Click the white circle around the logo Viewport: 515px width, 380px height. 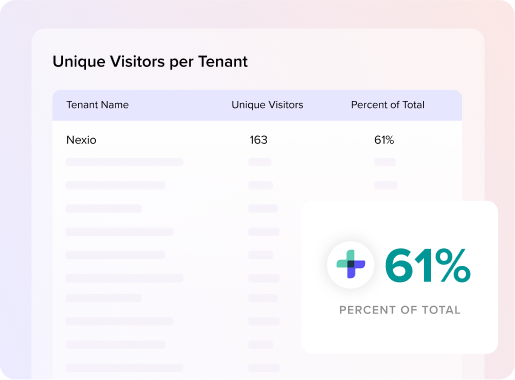tap(350, 264)
